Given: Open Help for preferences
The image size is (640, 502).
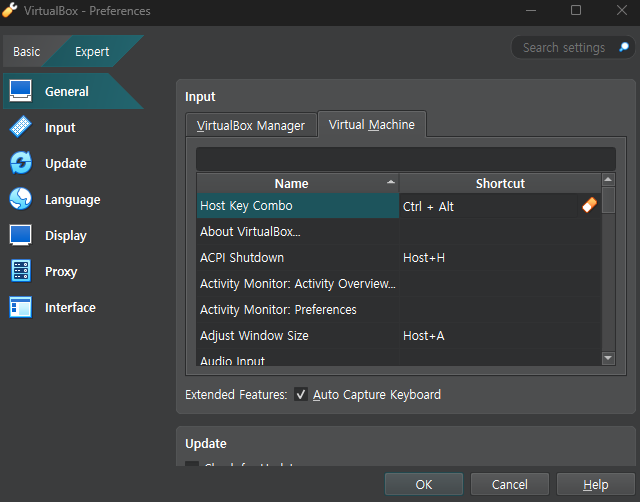Looking at the screenshot, I should click(596, 484).
